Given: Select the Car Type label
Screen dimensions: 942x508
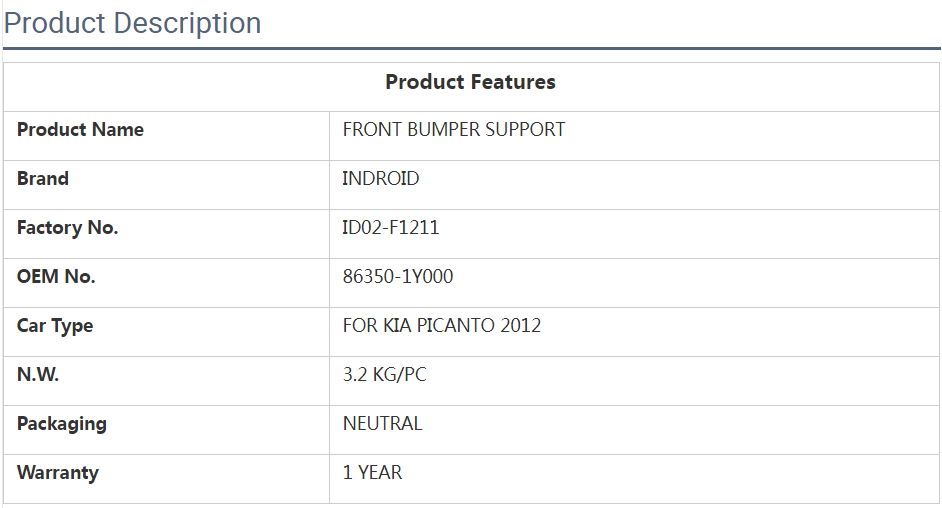Looking at the screenshot, I should (x=55, y=326).
